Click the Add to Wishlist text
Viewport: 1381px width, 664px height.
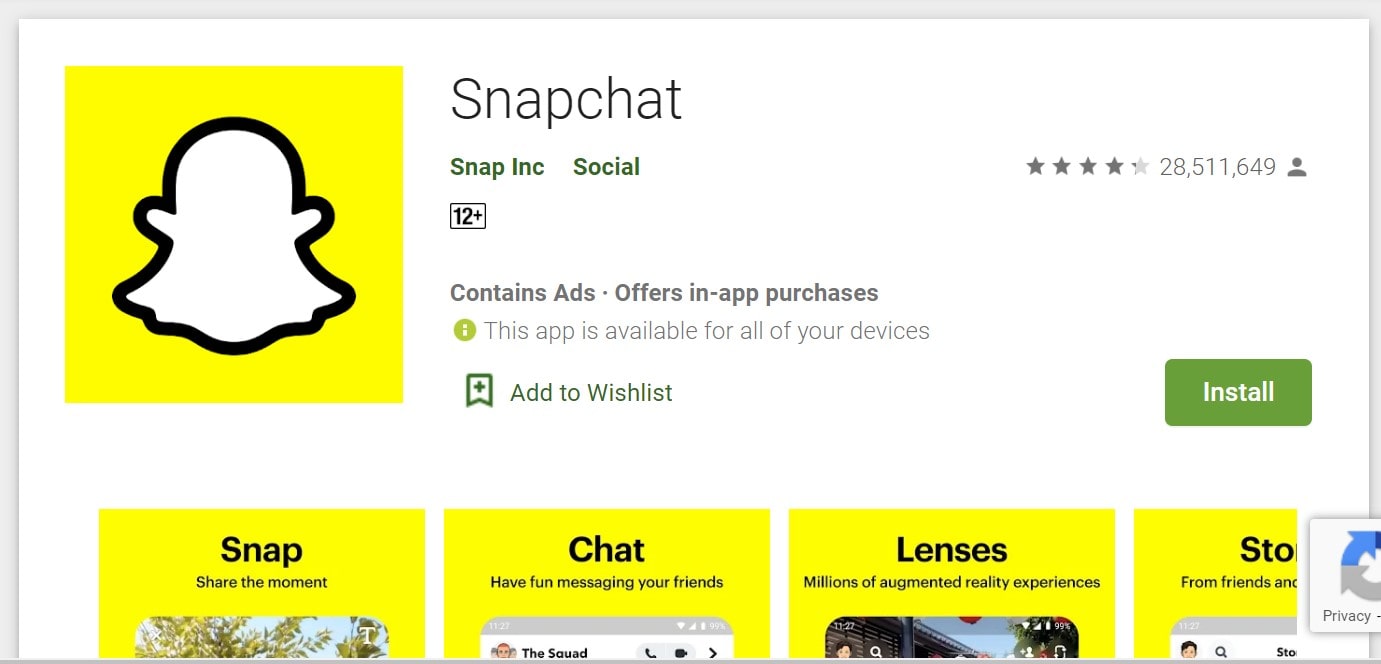coord(591,393)
